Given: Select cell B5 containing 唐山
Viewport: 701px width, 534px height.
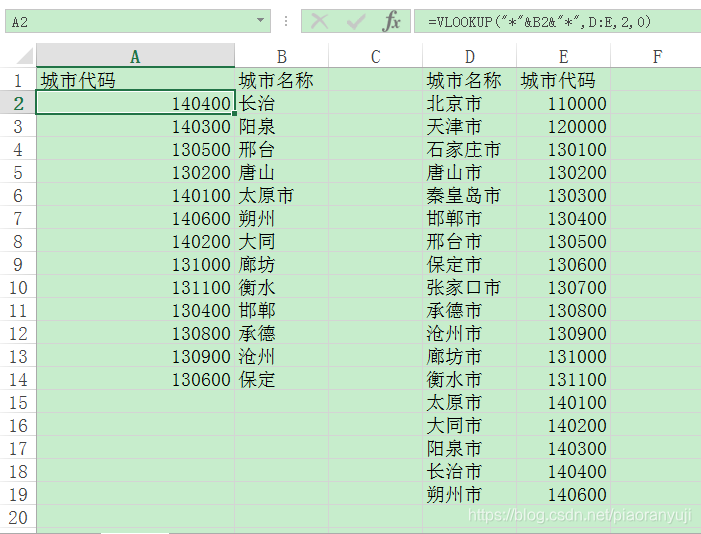Looking at the screenshot, I should [x=282, y=173].
